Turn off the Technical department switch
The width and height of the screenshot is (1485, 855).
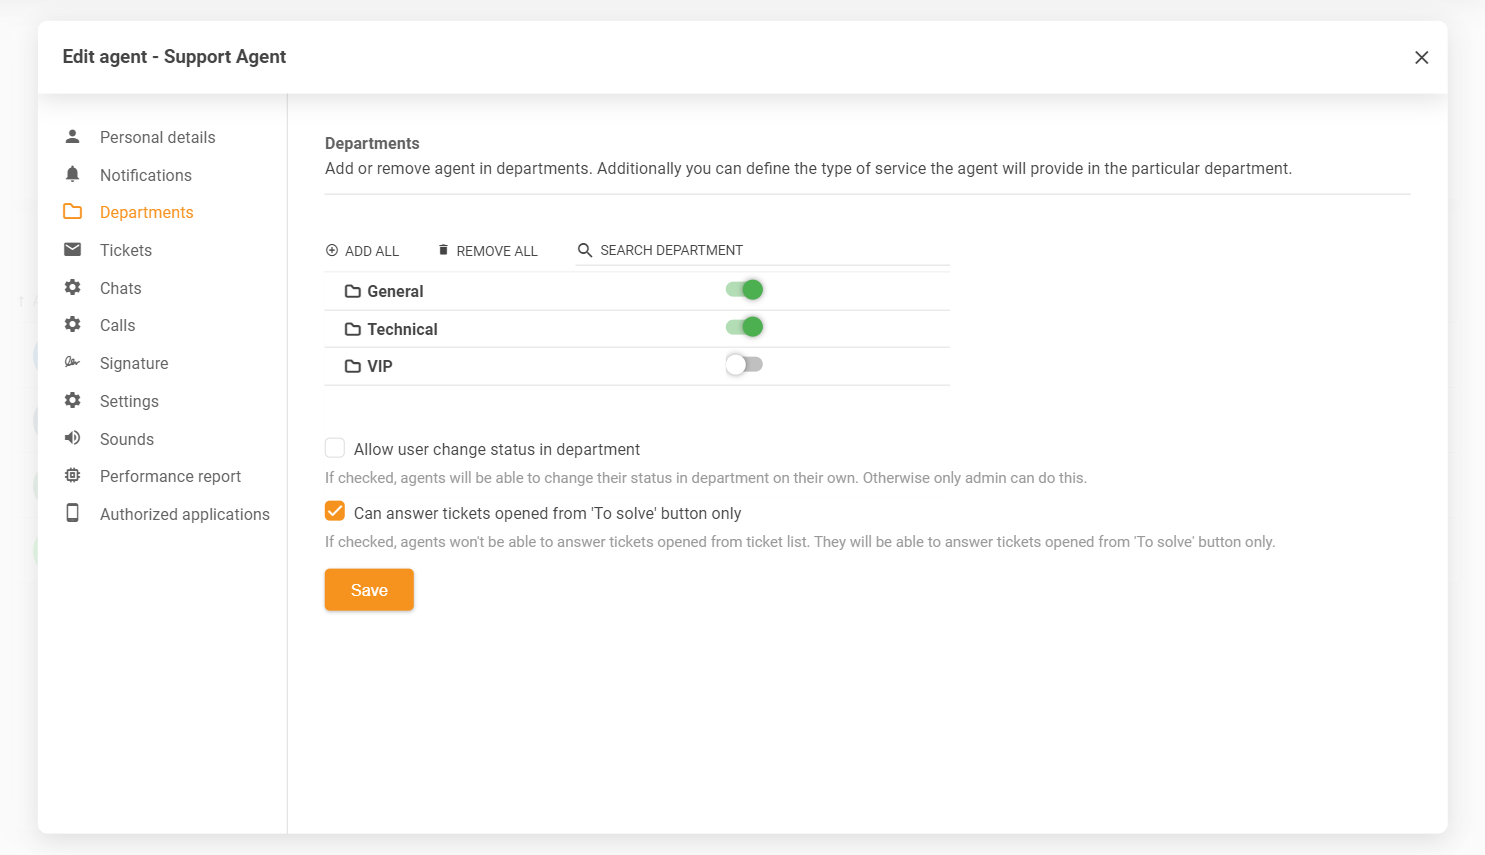744,327
